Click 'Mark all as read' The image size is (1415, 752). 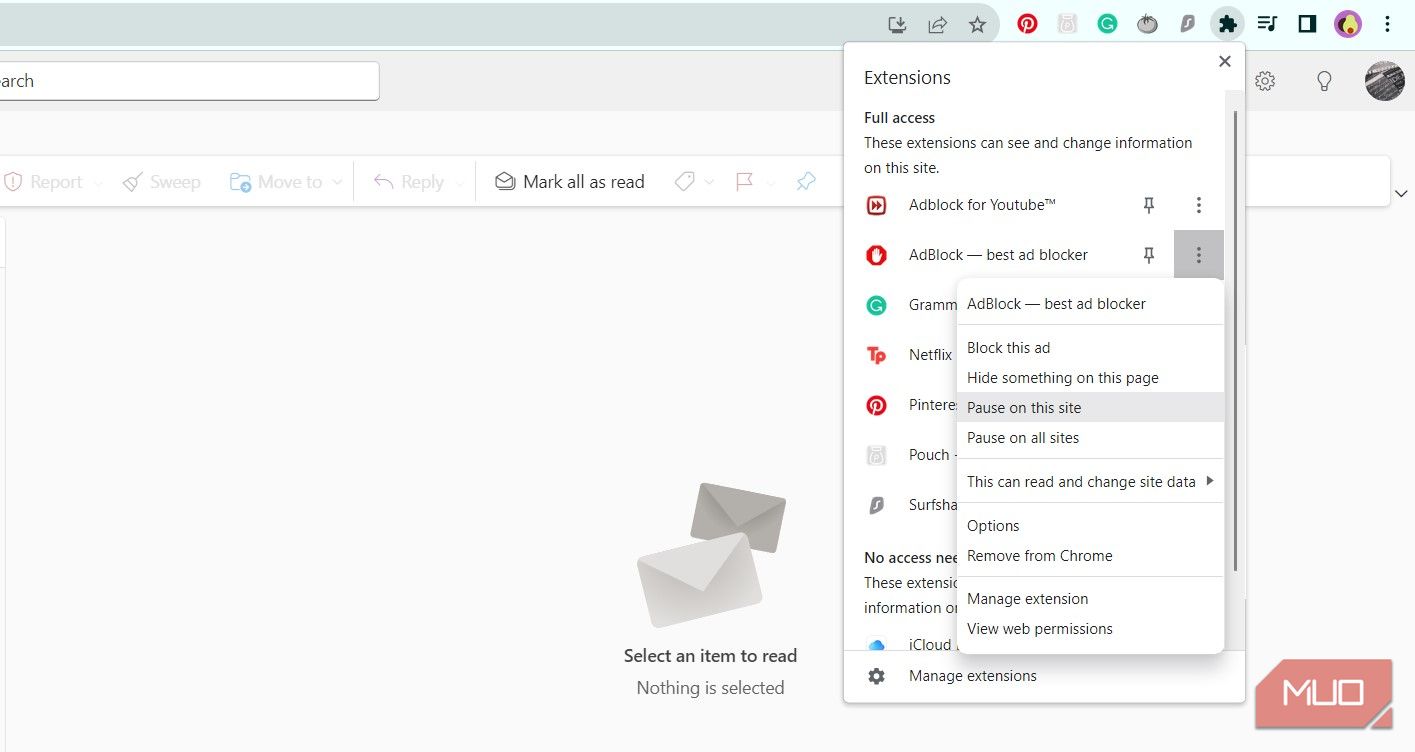(x=569, y=181)
